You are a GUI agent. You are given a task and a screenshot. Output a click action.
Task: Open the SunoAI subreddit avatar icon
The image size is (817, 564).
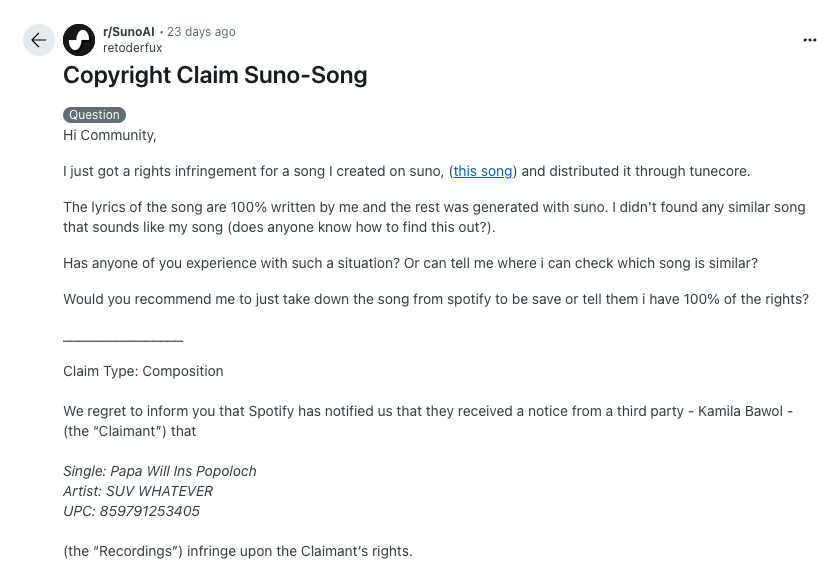coord(79,40)
